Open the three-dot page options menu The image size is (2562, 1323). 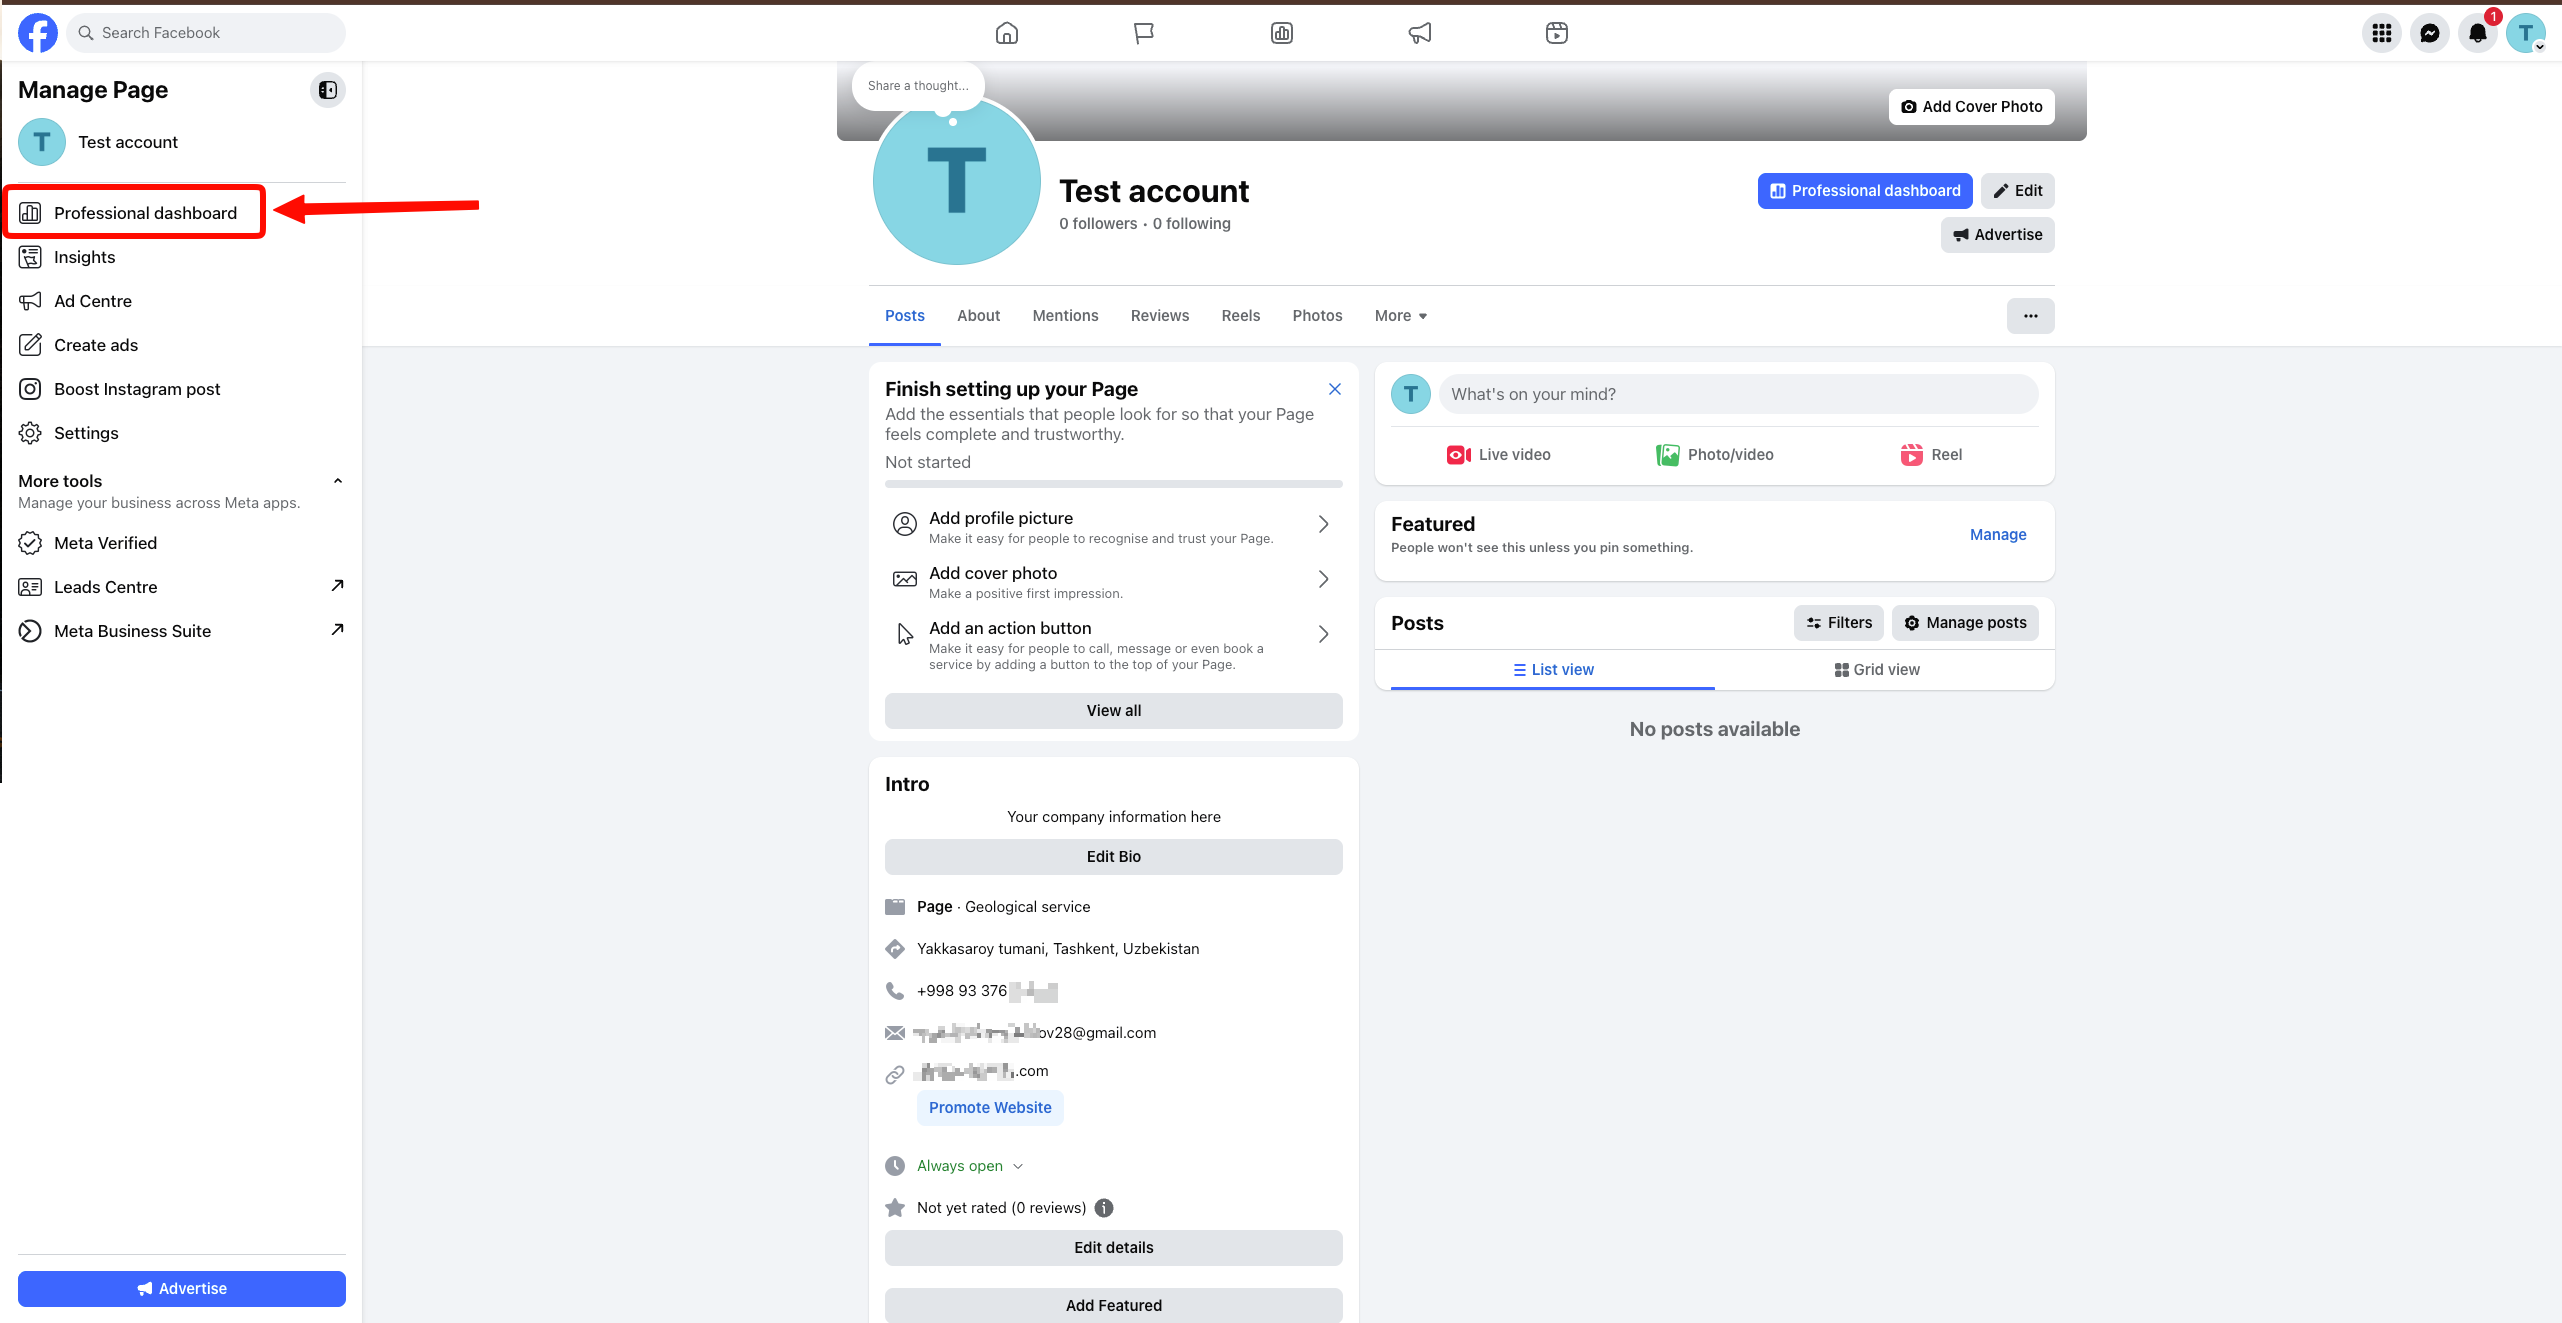tap(2031, 316)
